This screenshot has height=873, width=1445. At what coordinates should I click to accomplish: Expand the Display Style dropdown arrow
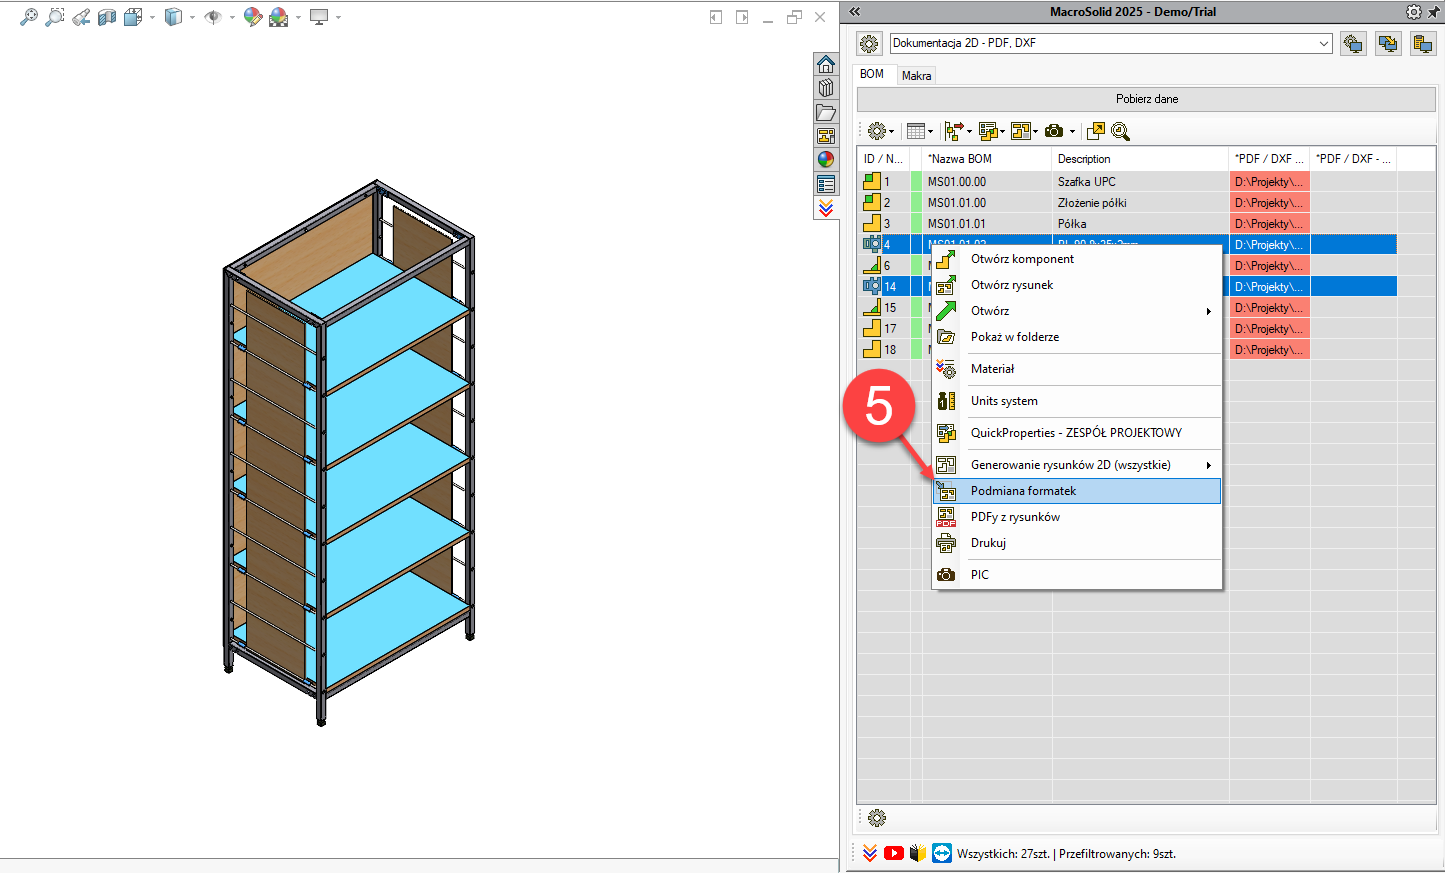(192, 17)
